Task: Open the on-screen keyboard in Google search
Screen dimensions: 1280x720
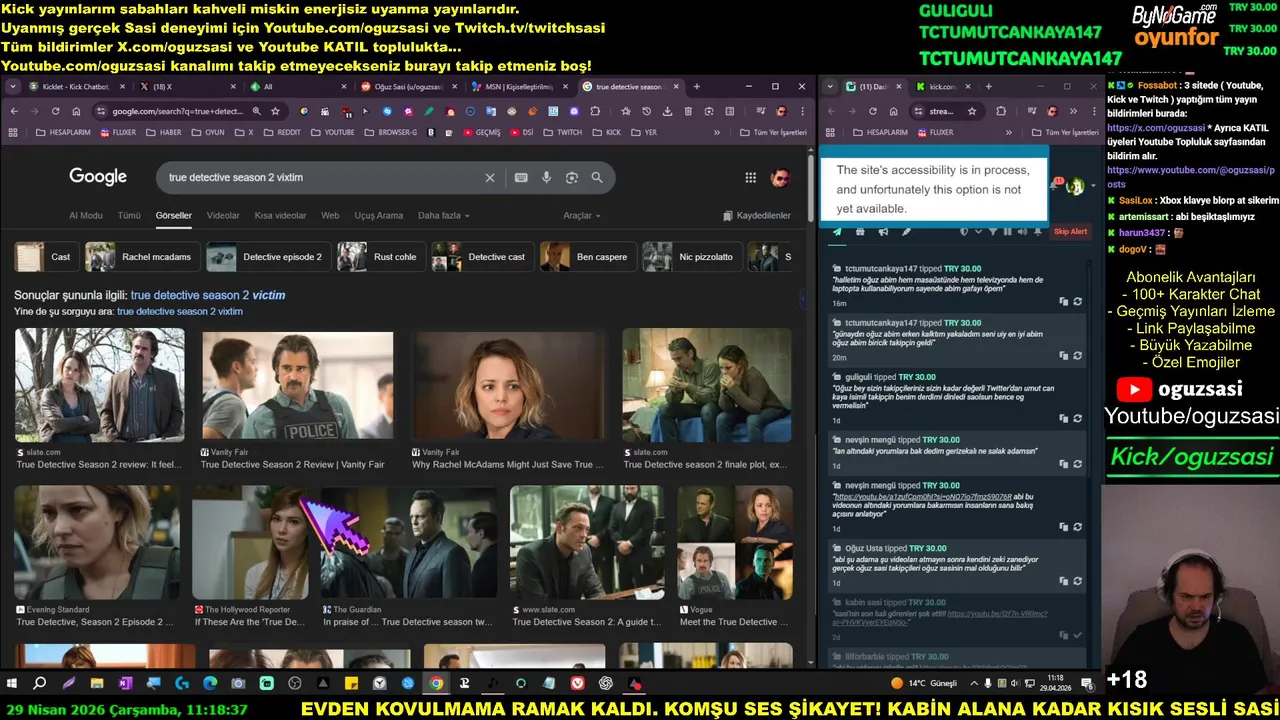Action: (x=521, y=177)
